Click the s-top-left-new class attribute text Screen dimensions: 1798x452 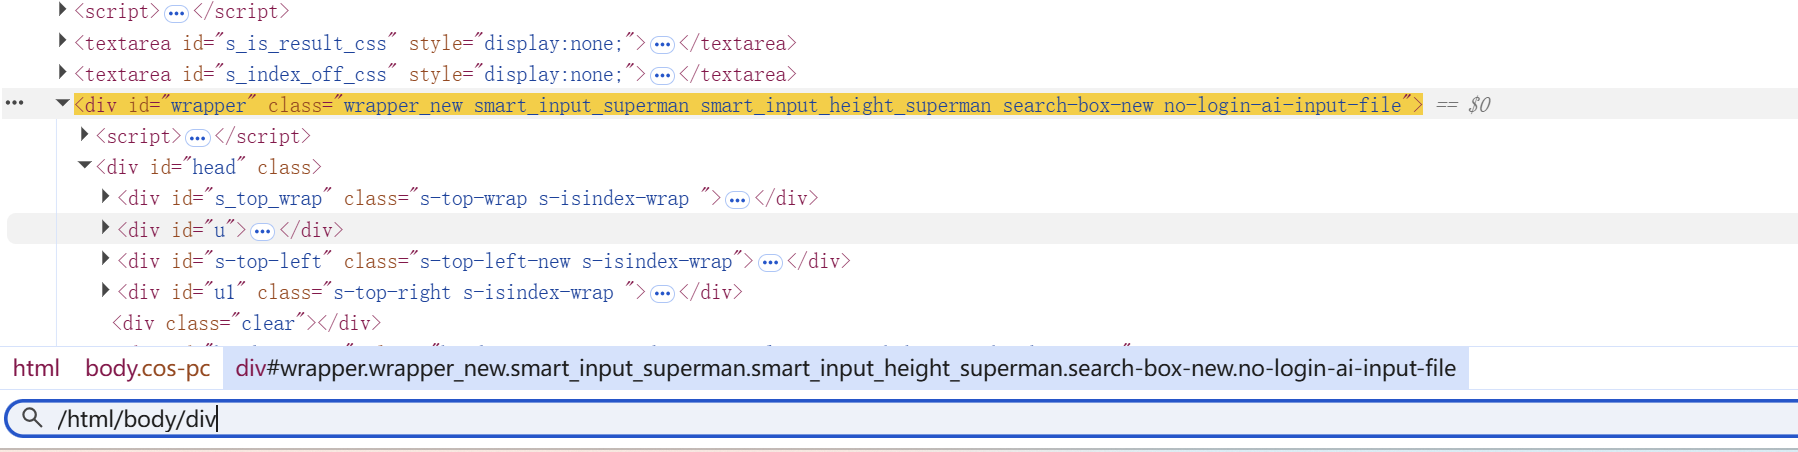495,261
